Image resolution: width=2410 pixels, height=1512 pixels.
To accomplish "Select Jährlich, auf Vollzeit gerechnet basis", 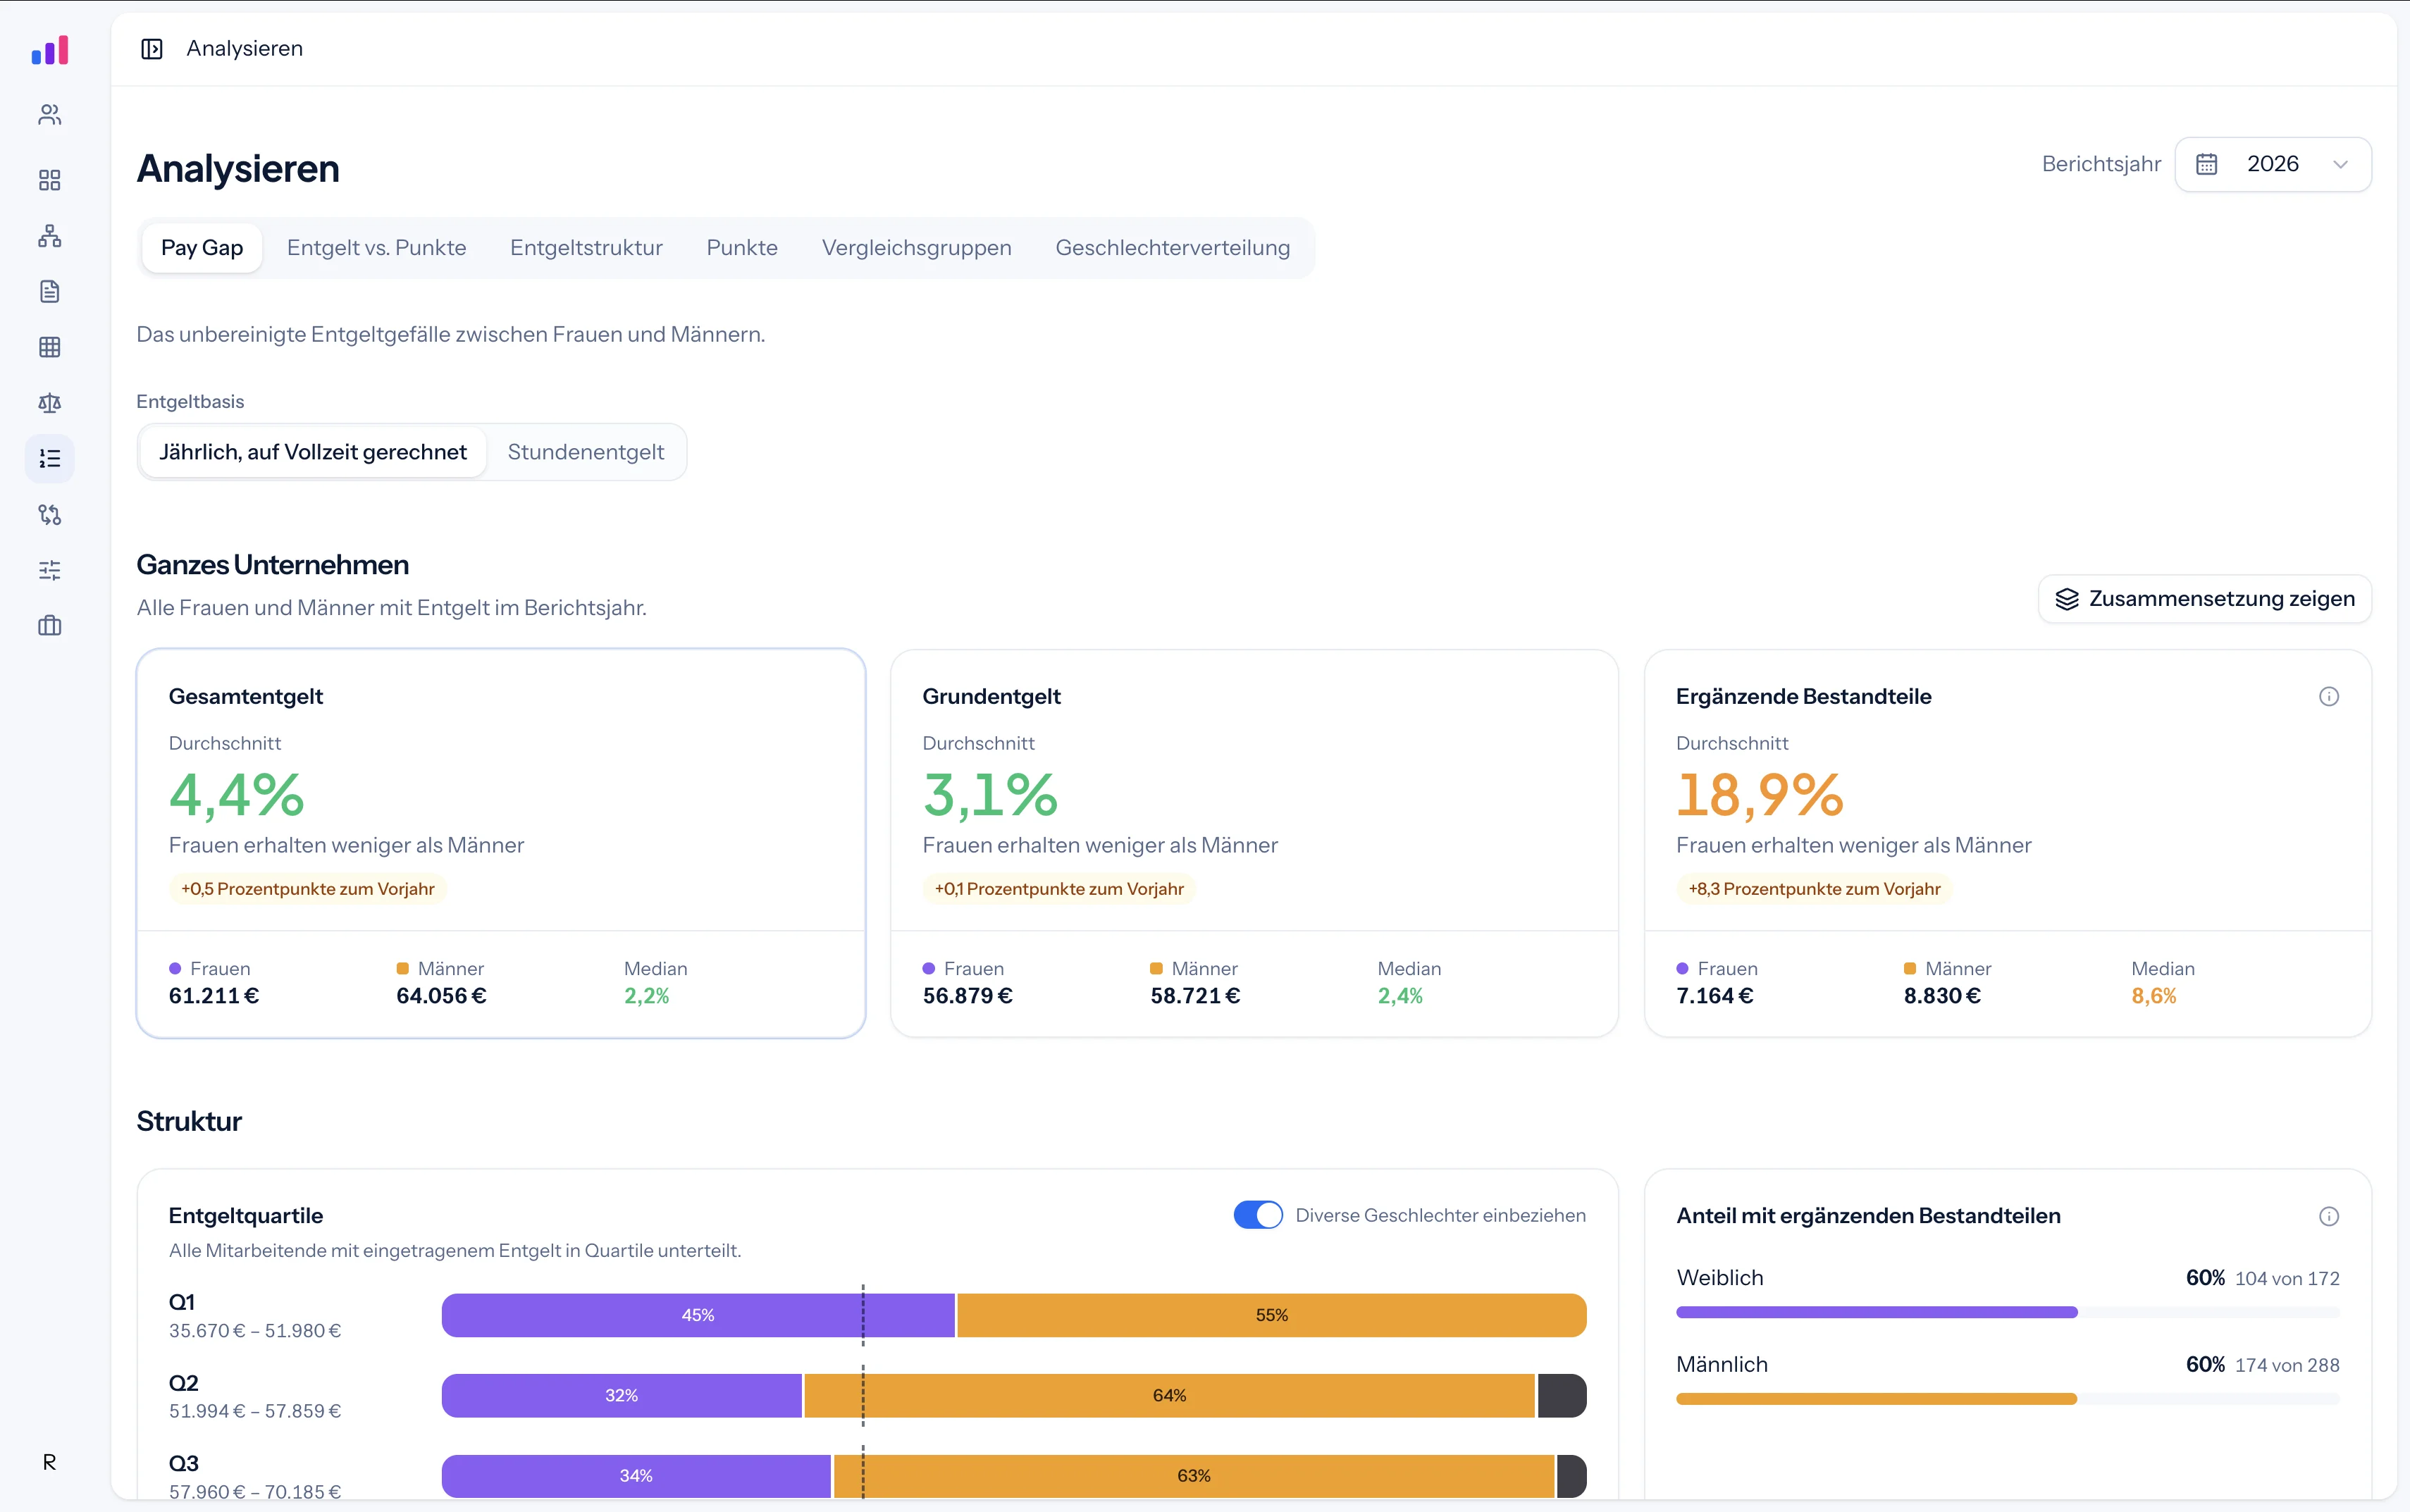I will coord(313,452).
